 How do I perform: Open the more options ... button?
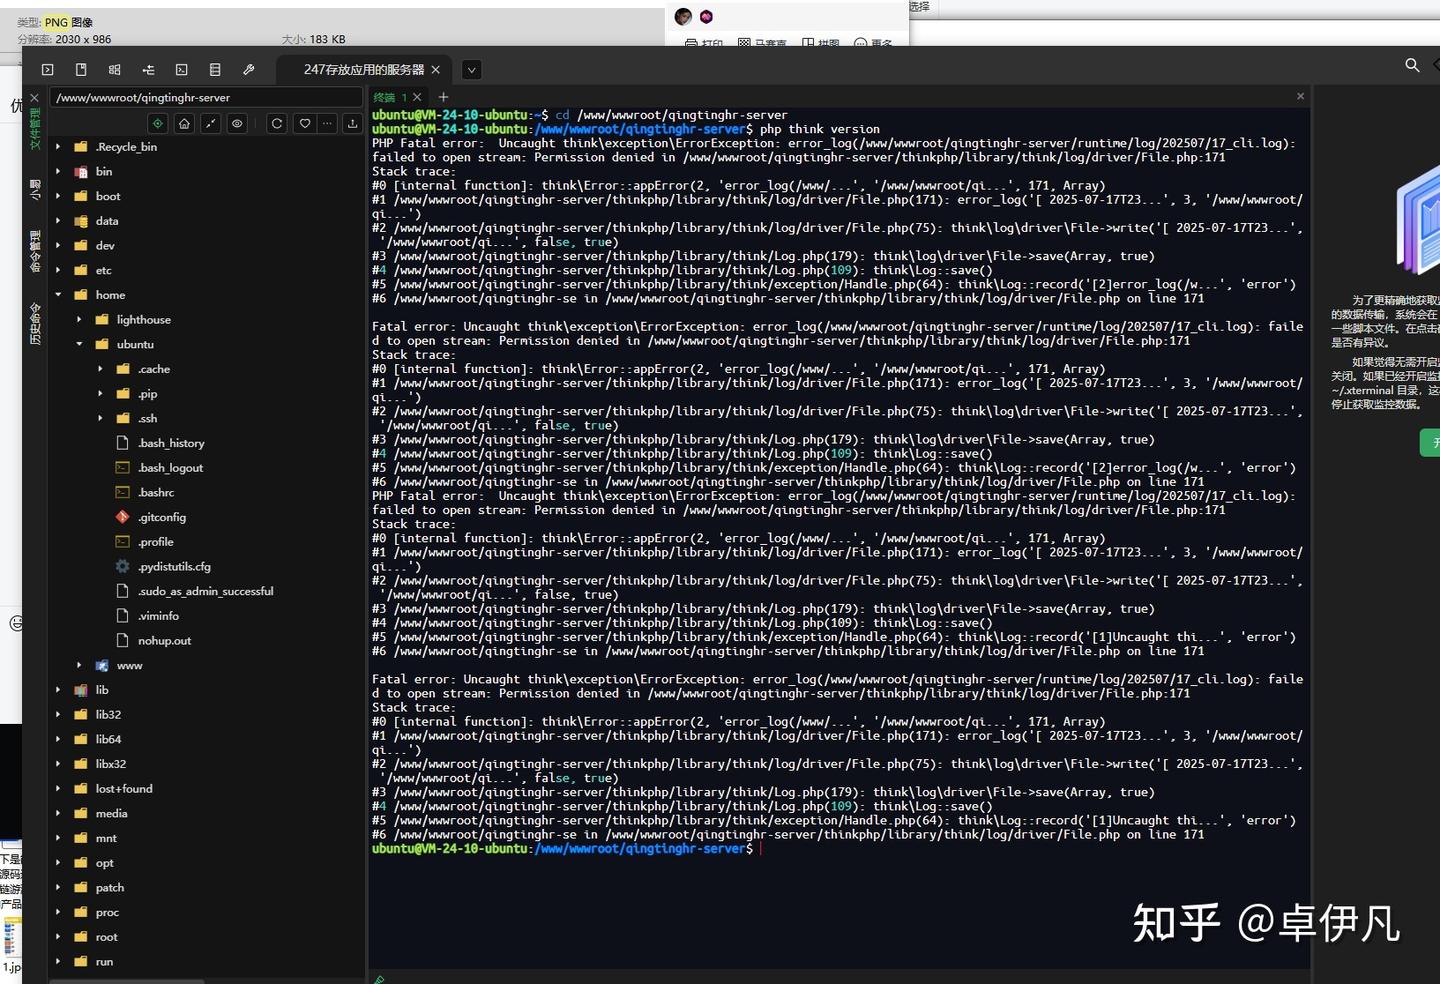[327, 123]
